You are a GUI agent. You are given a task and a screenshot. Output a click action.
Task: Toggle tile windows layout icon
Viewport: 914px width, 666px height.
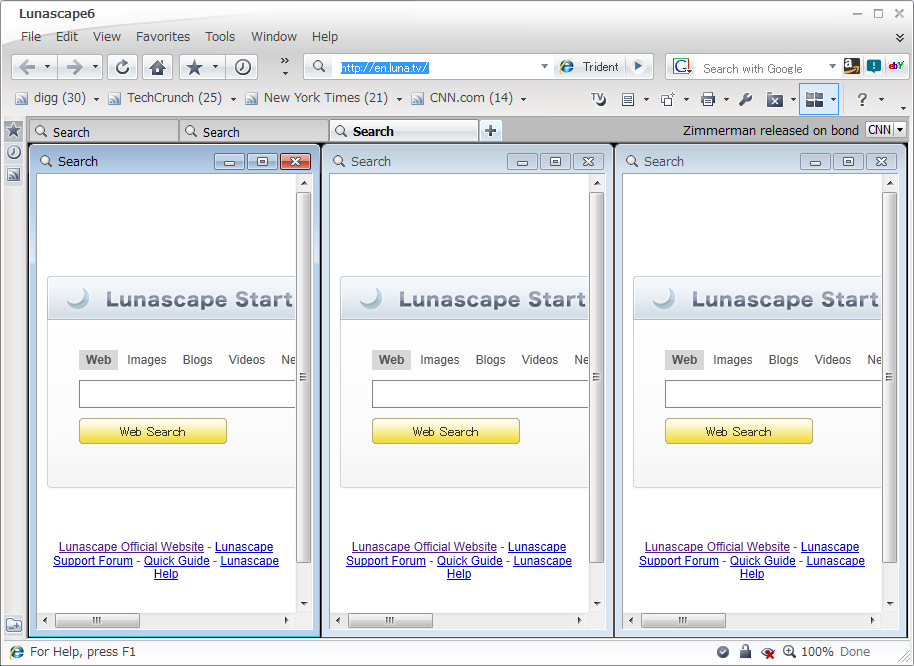pos(814,100)
